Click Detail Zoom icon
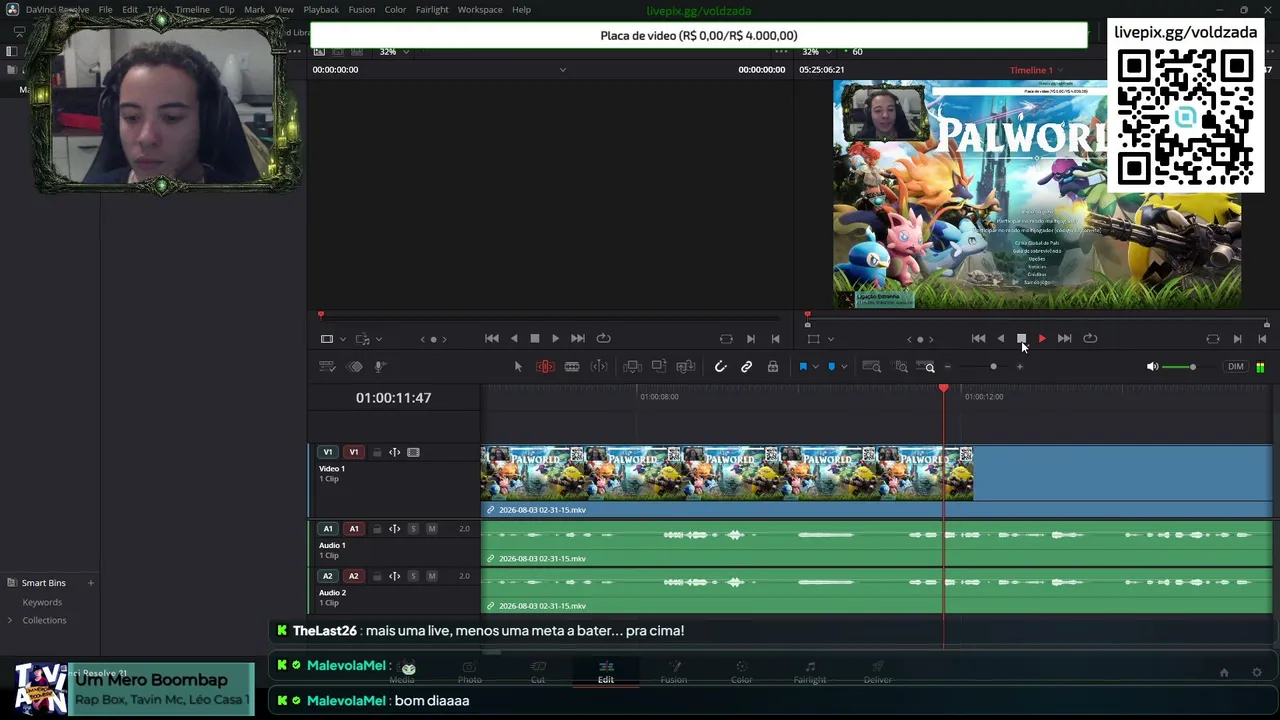The height and width of the screenshot is (720, 1280). pyautogui.click(x=901, y=367)
